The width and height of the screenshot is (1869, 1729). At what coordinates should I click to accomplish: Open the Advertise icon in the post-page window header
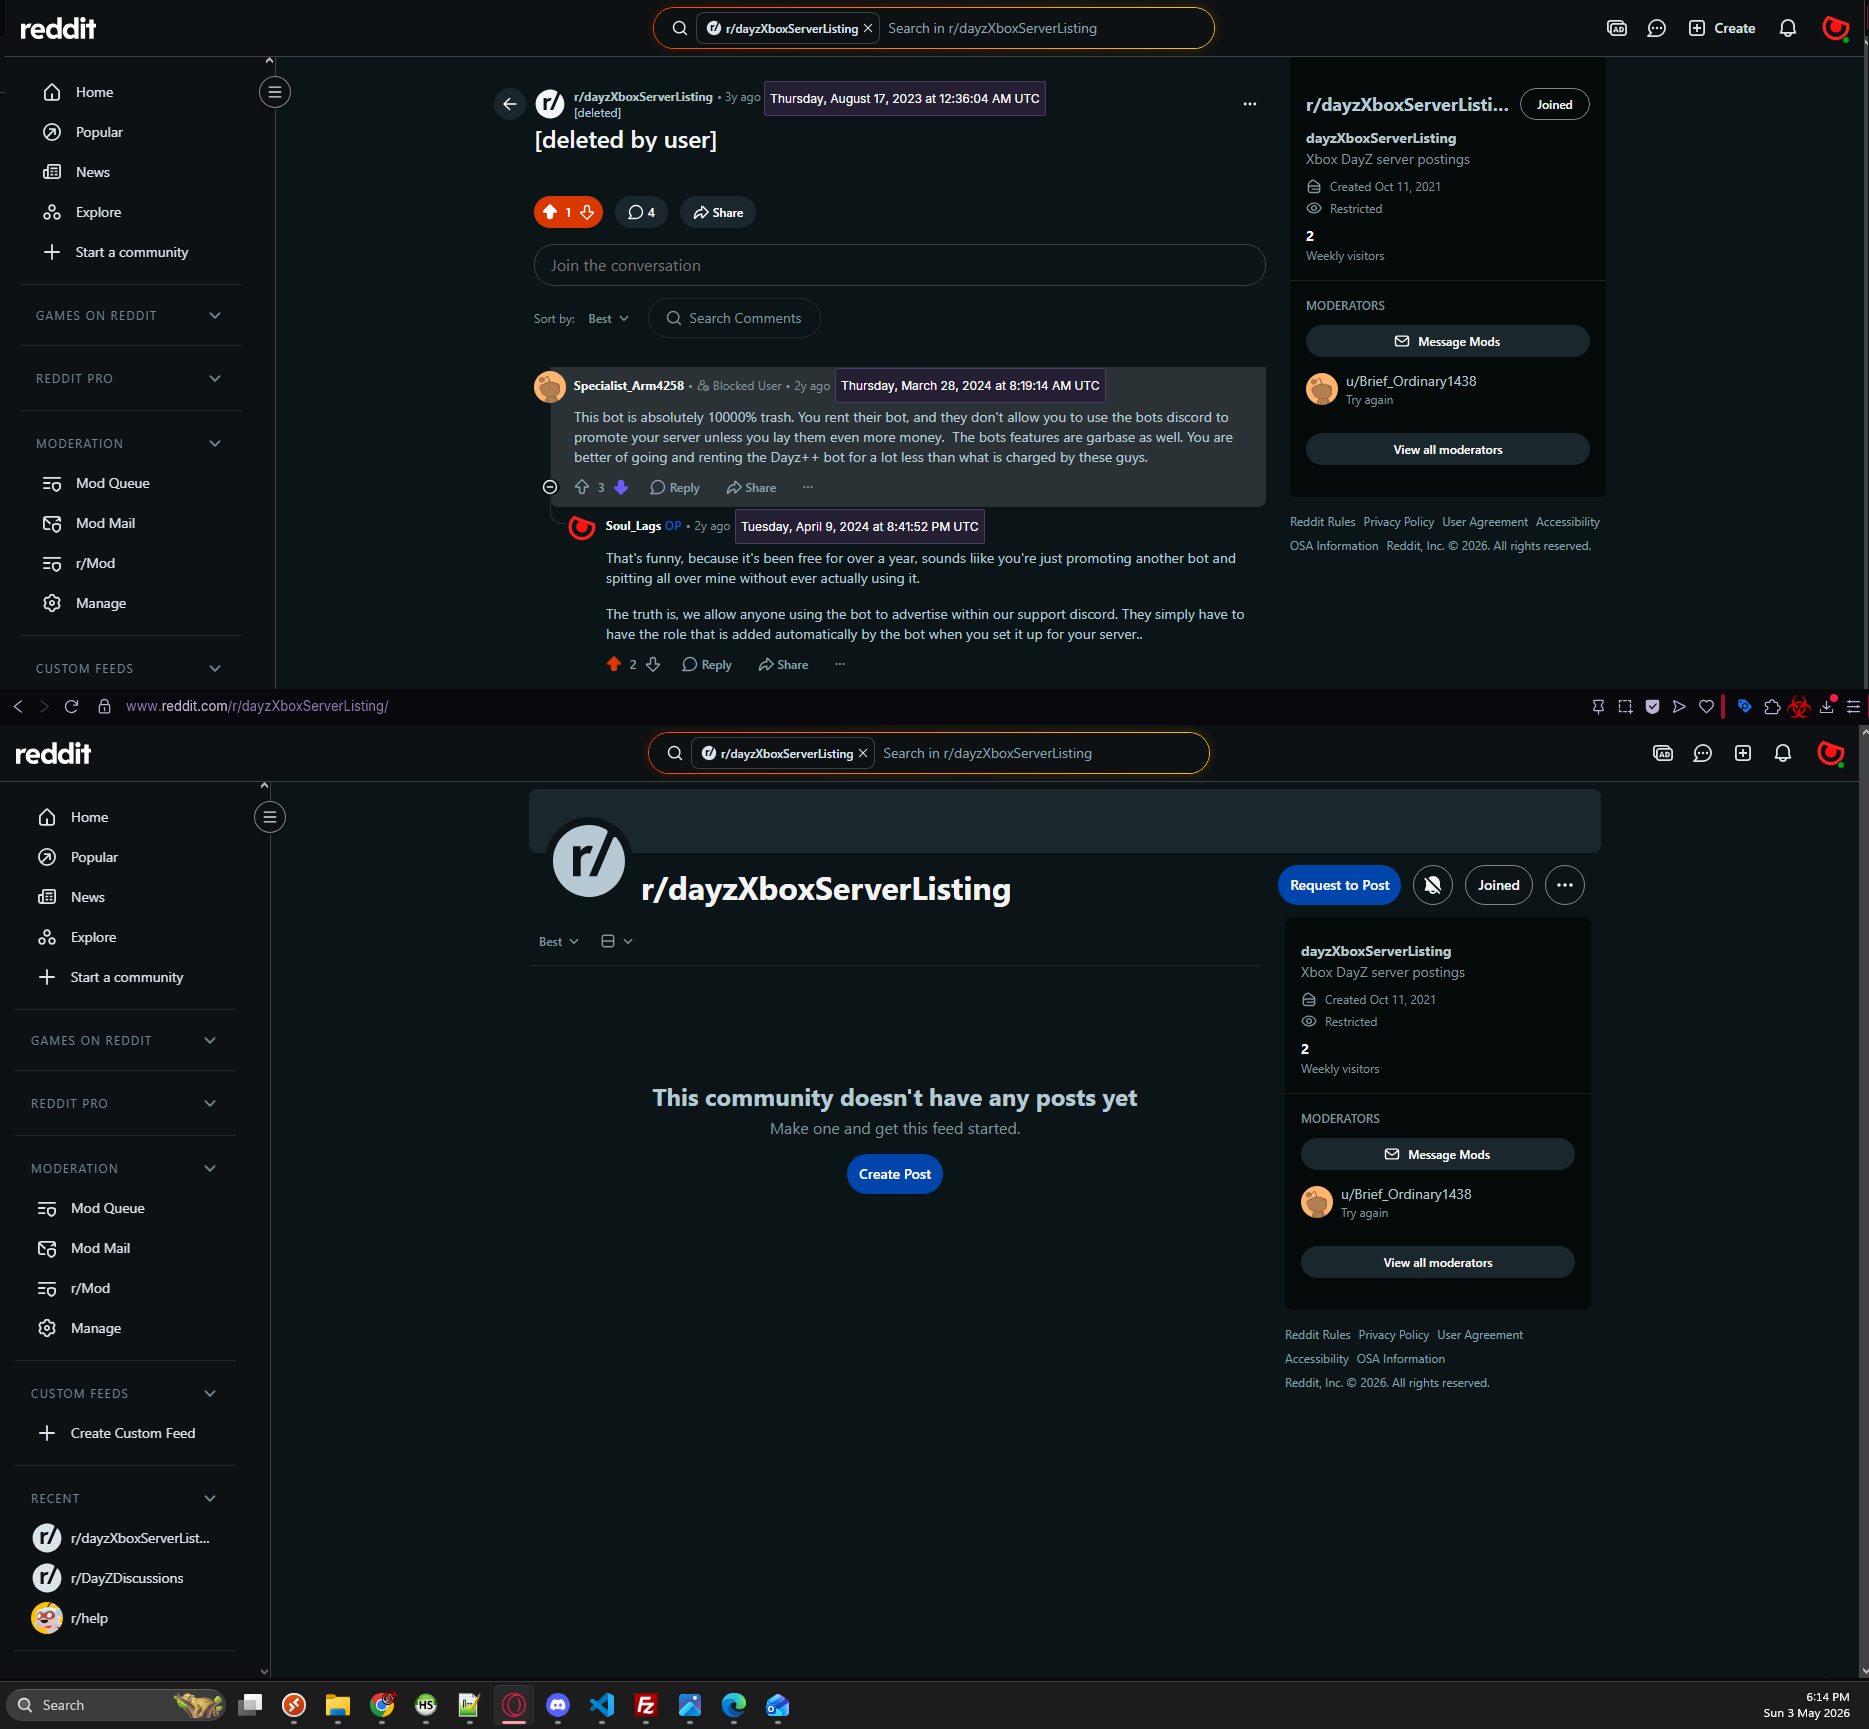click(1617, 28)
